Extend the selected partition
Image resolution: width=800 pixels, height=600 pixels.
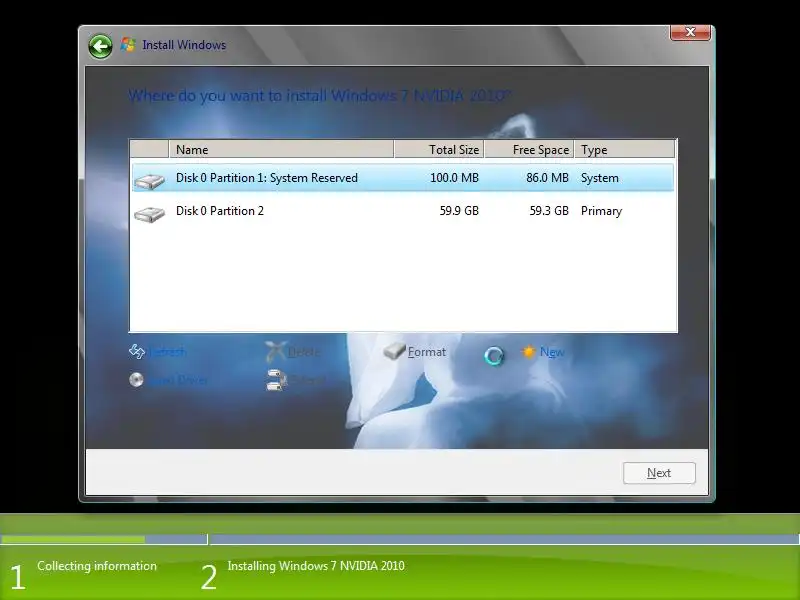(307, 381)
